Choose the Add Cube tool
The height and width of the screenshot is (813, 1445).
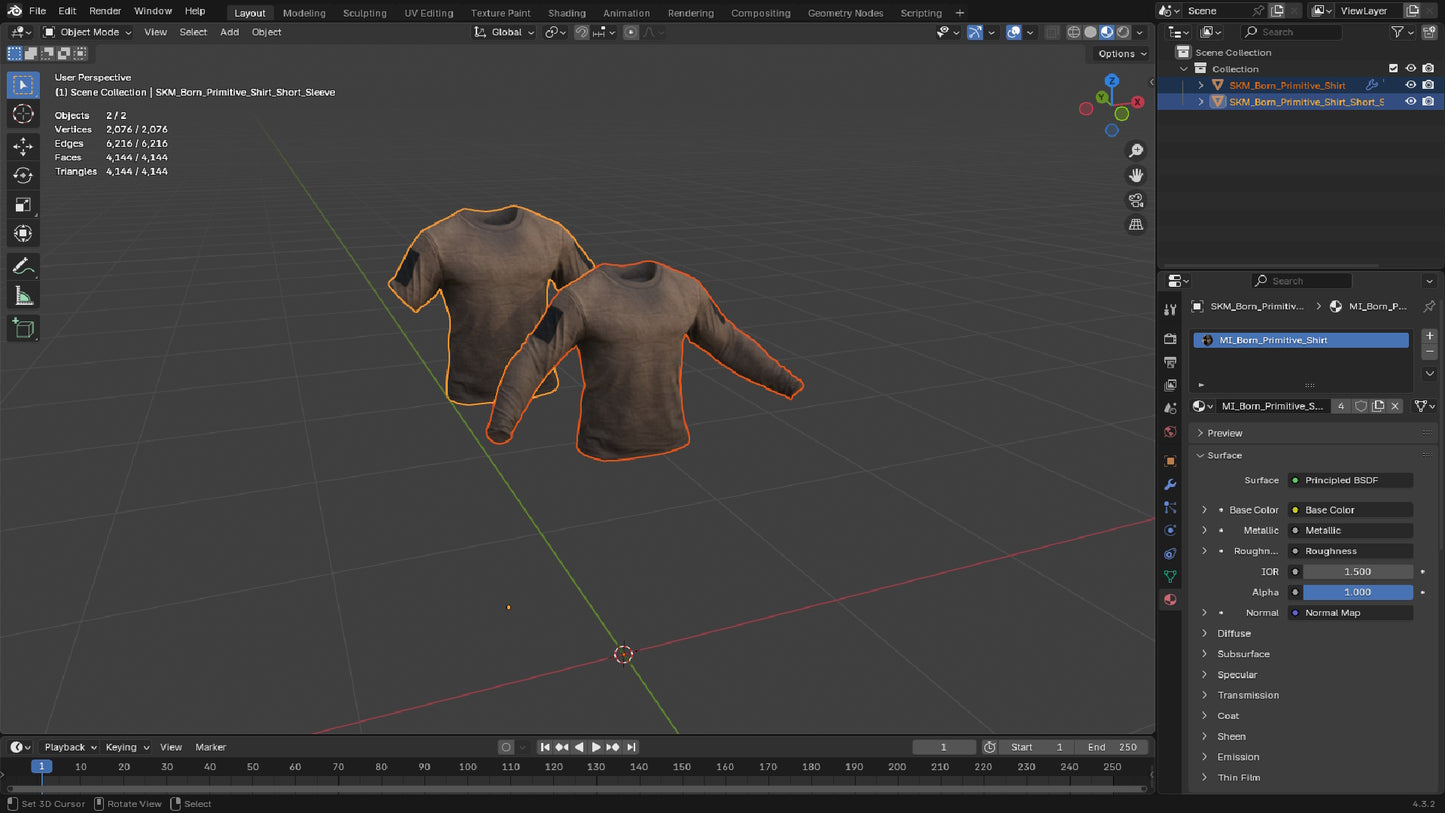[x=23, y=328]
